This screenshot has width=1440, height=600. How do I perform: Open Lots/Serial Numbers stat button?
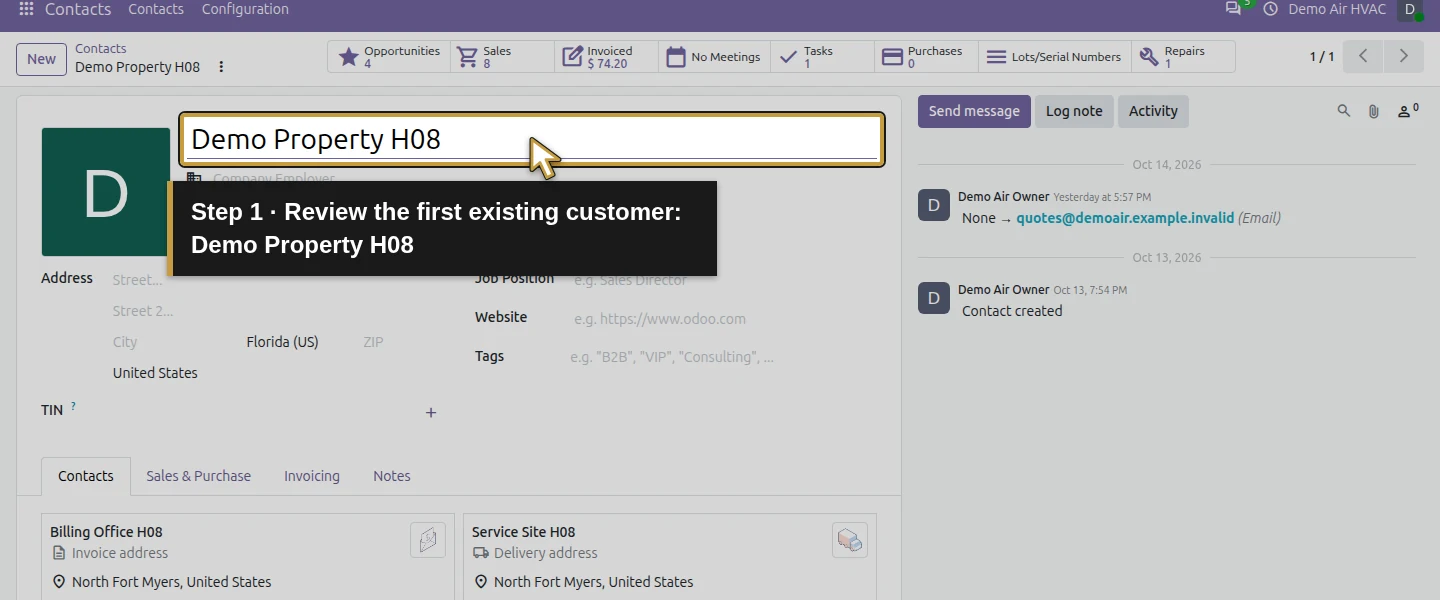tap(1055, 57)
